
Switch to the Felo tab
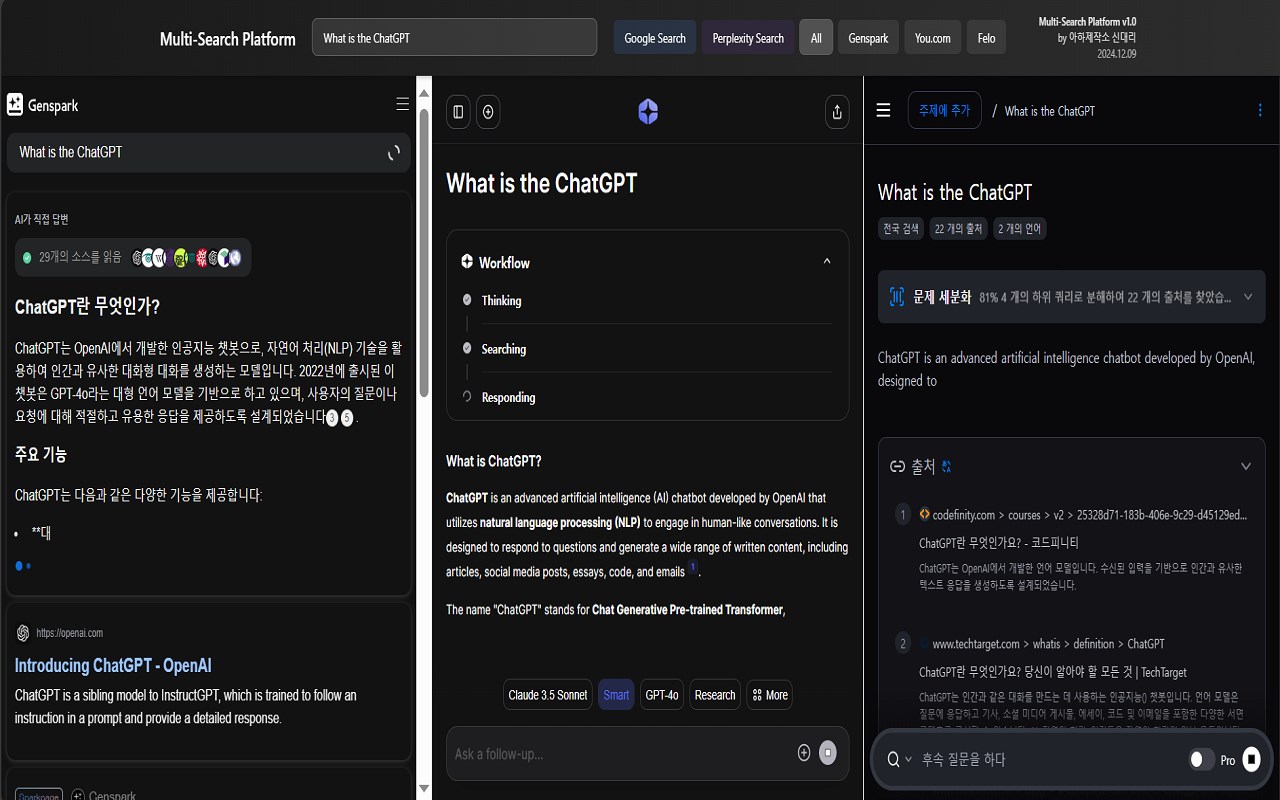[x=987, y=38]
